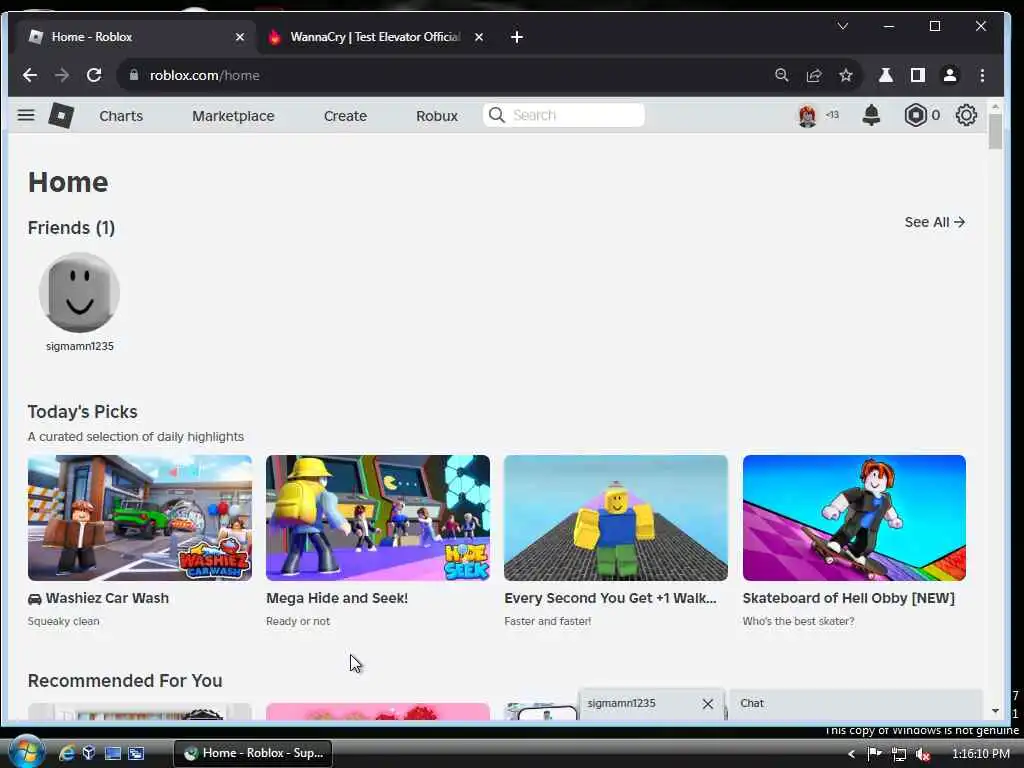Open Chrome profile account icon
1024x768 pixels.
(x=950, y=75)
